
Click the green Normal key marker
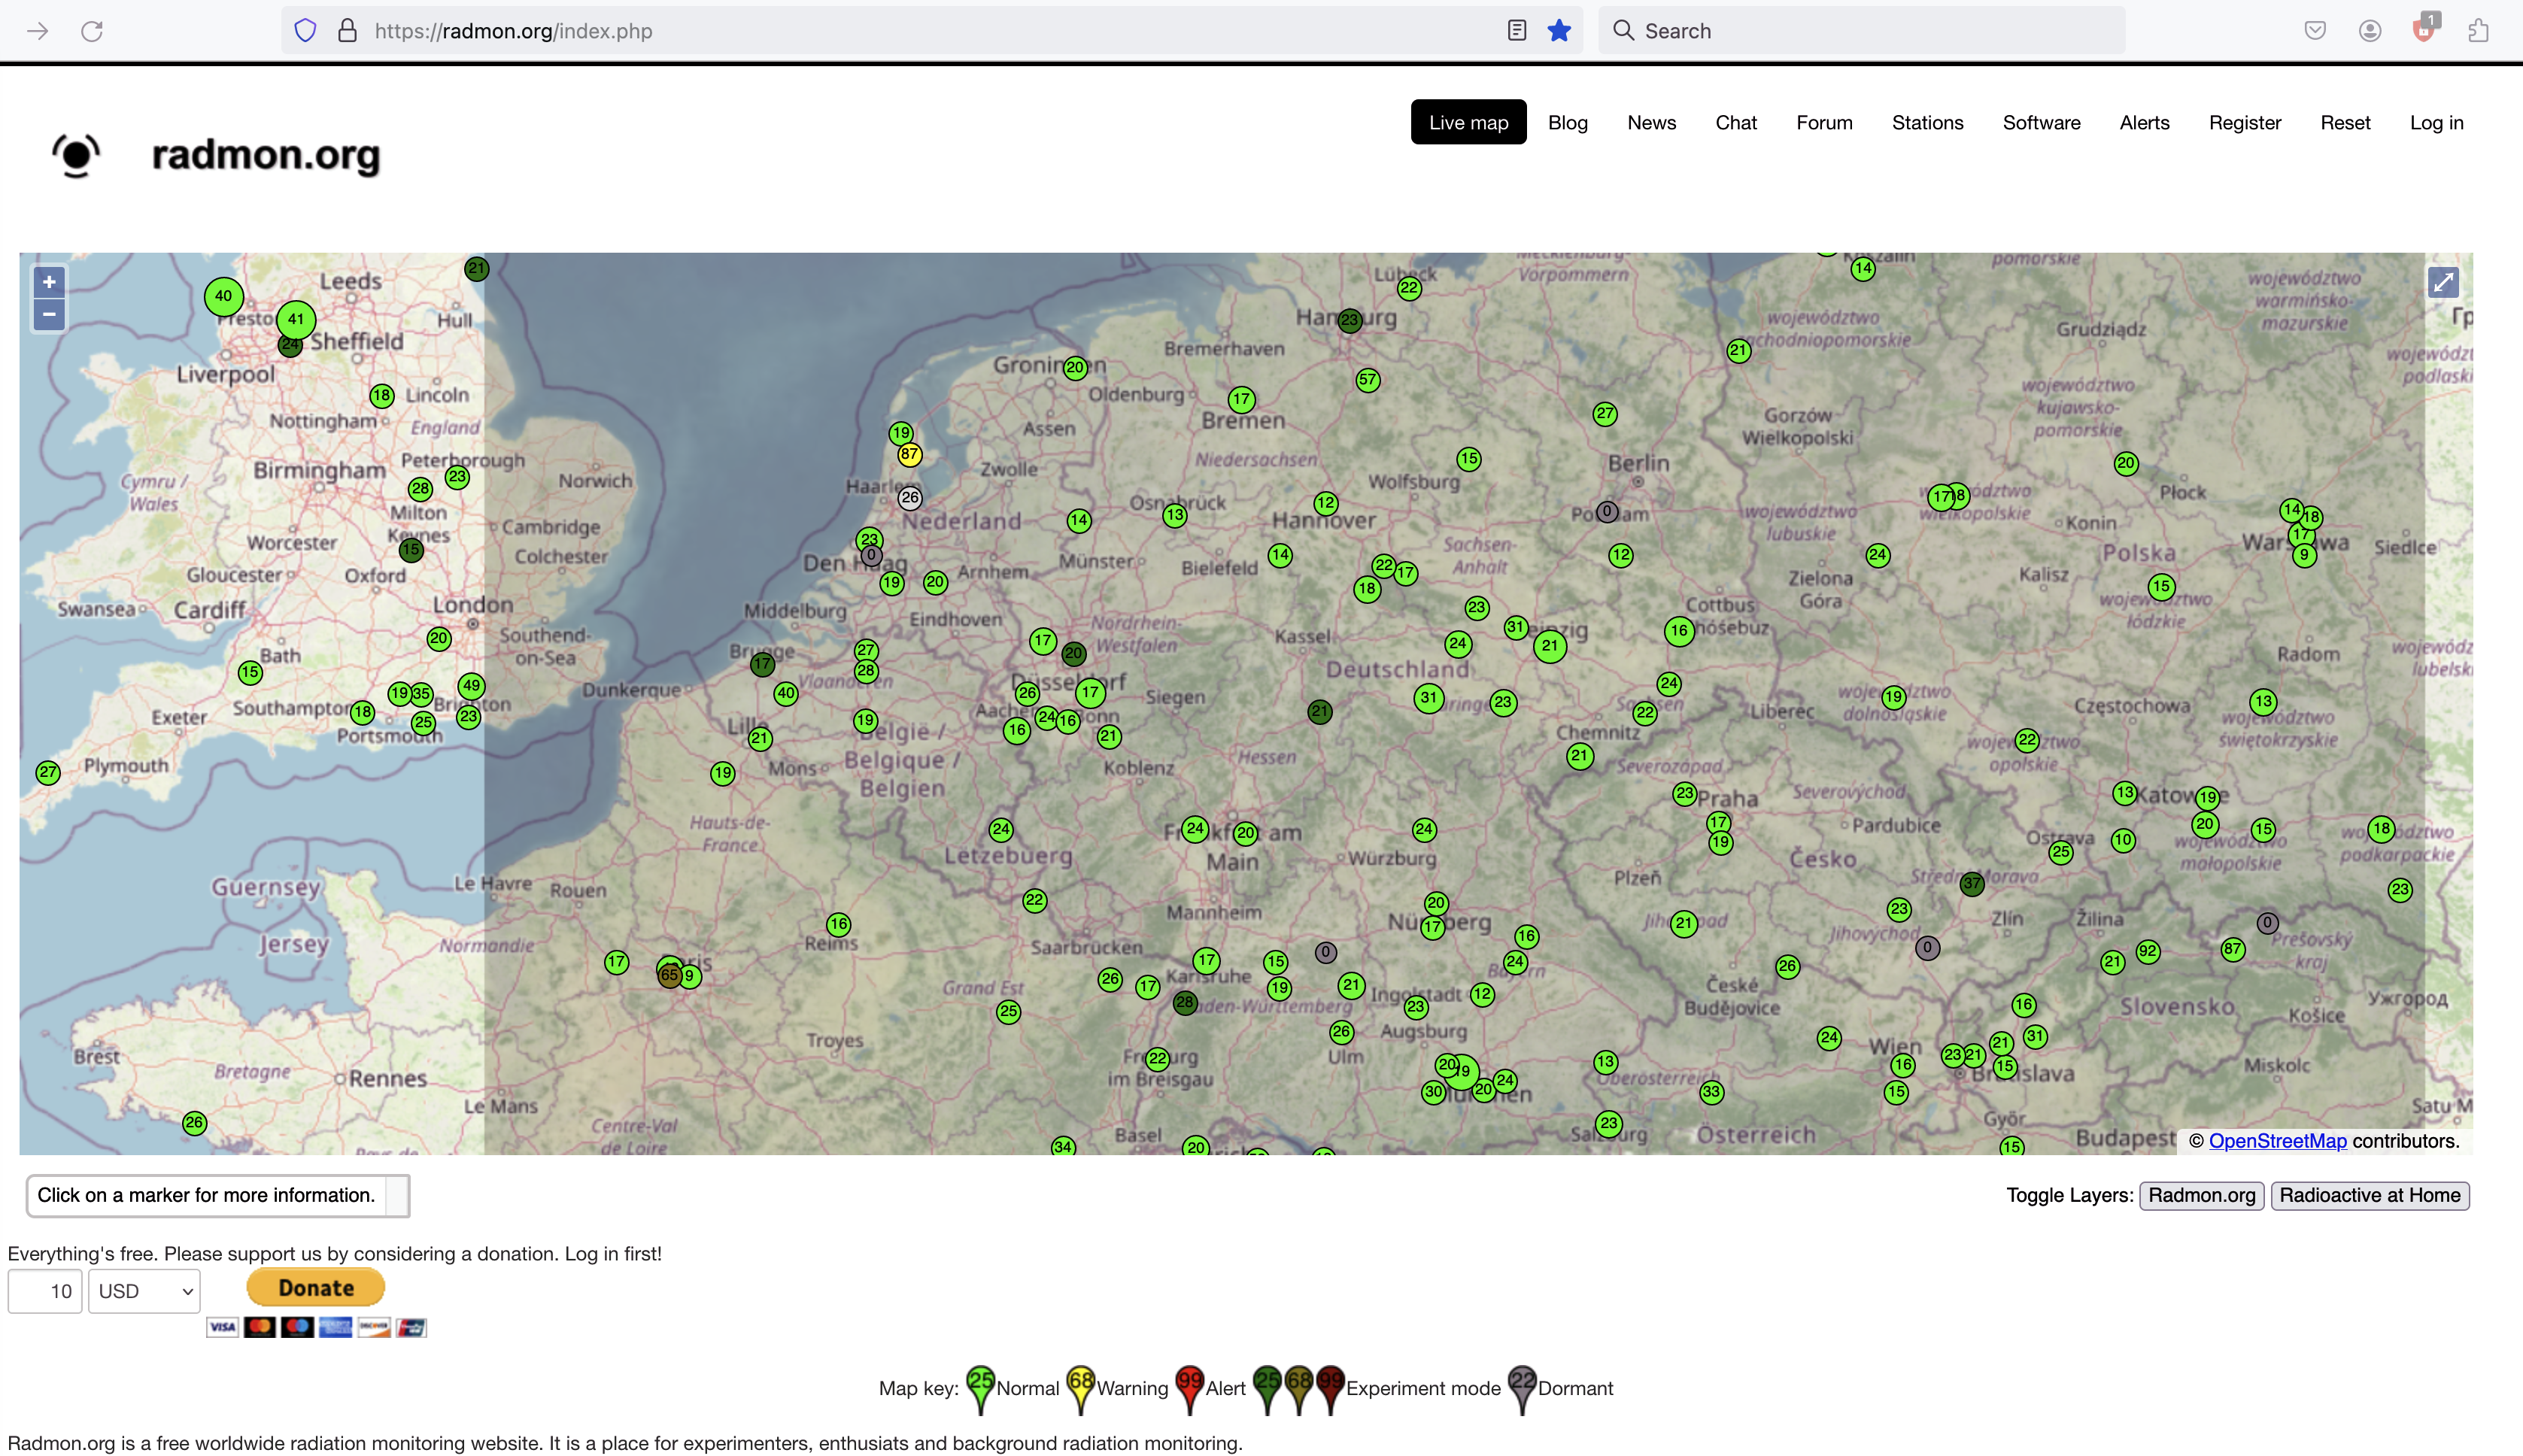(x=981, y=1389)
